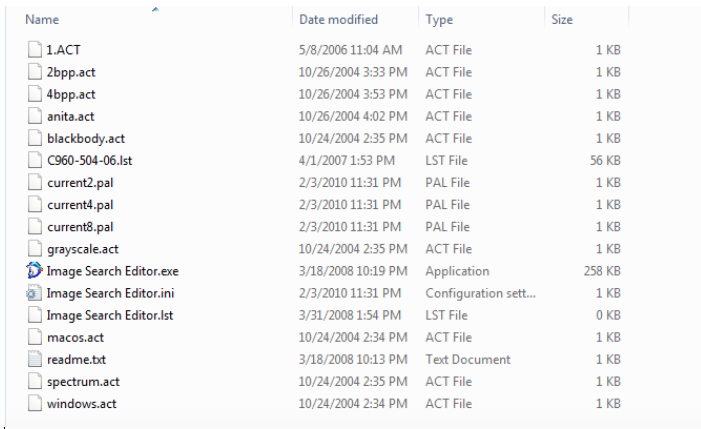Sort files by Name column header
The height and width of the screenshot is (429, 701).
coord(42,20)
